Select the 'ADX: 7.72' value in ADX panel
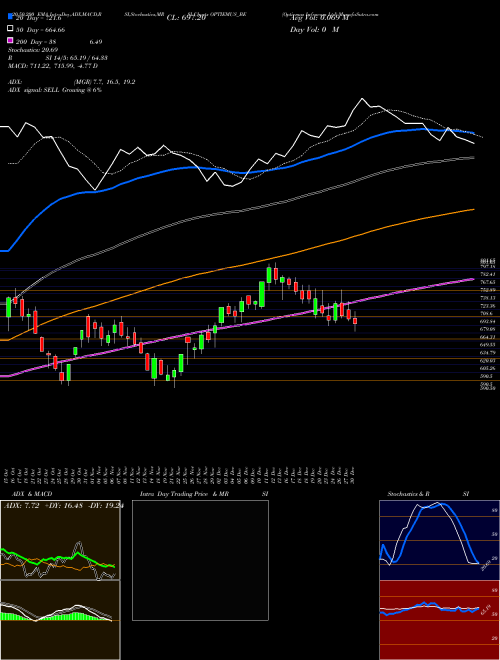 point(21,505)
